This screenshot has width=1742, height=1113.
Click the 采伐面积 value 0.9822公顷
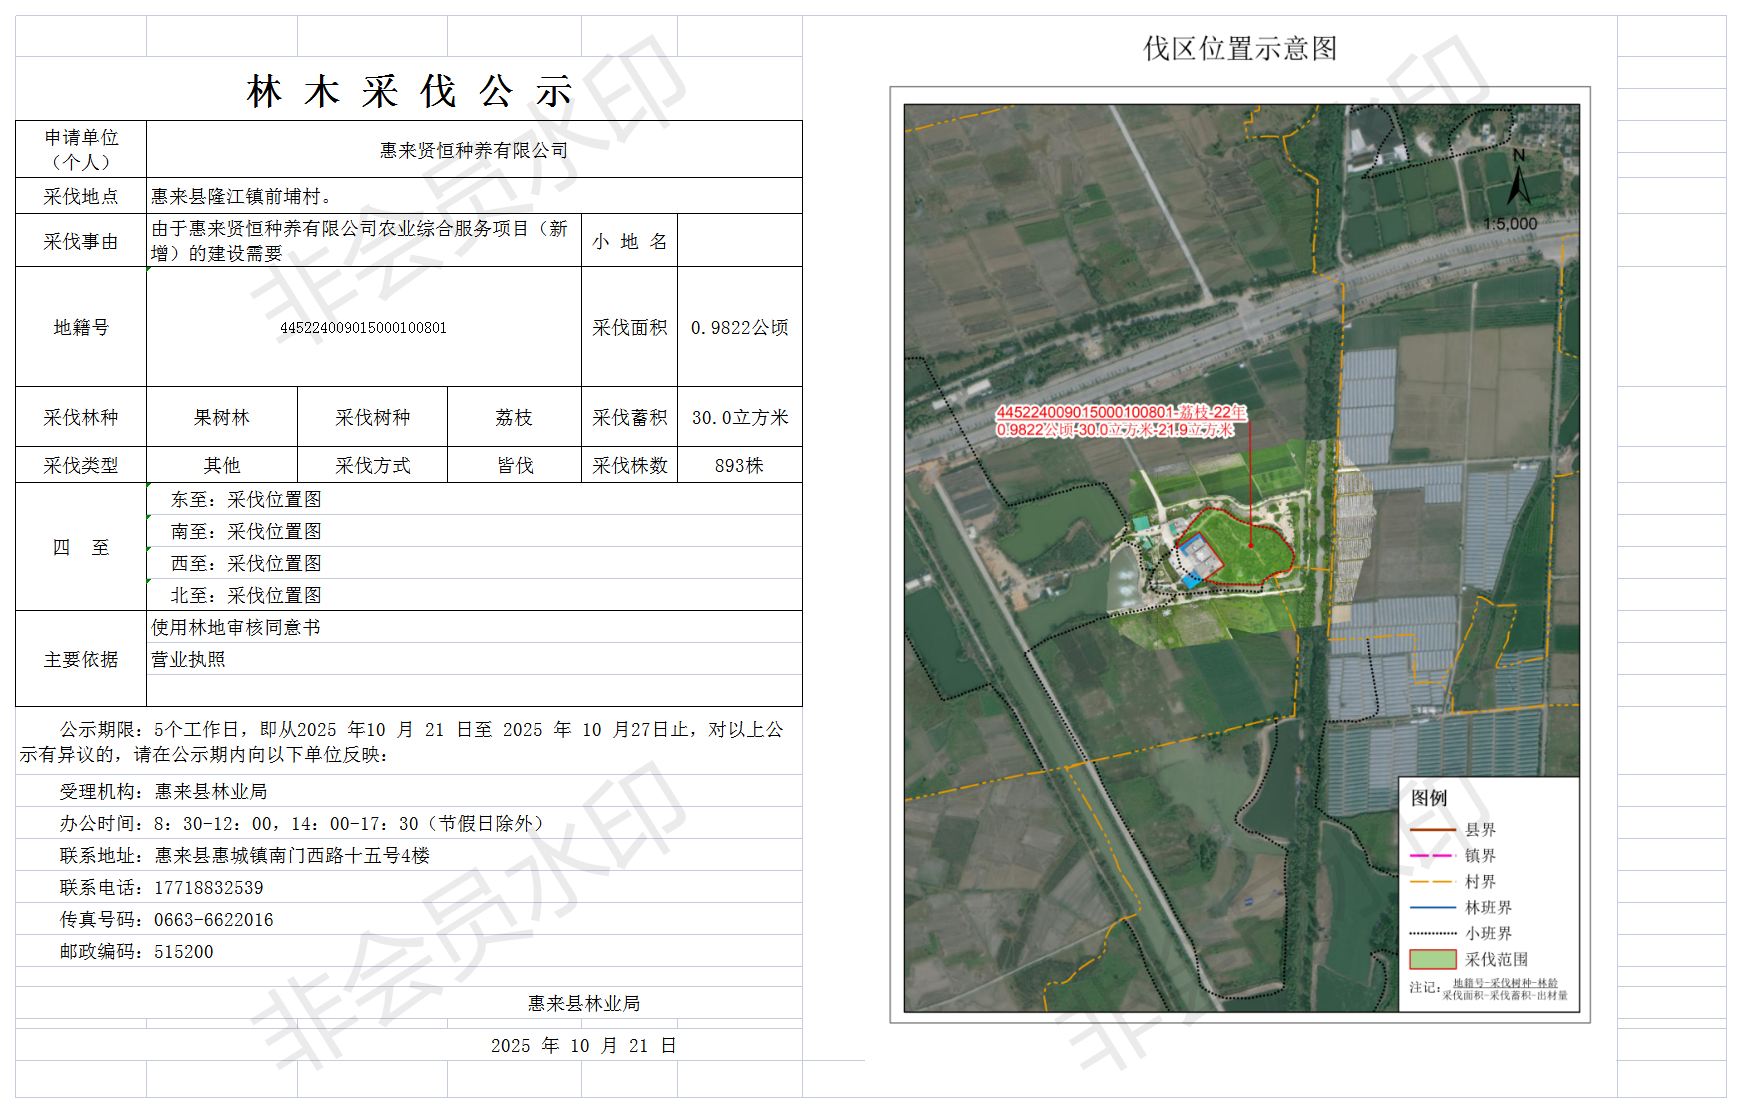tap(739, 327)
